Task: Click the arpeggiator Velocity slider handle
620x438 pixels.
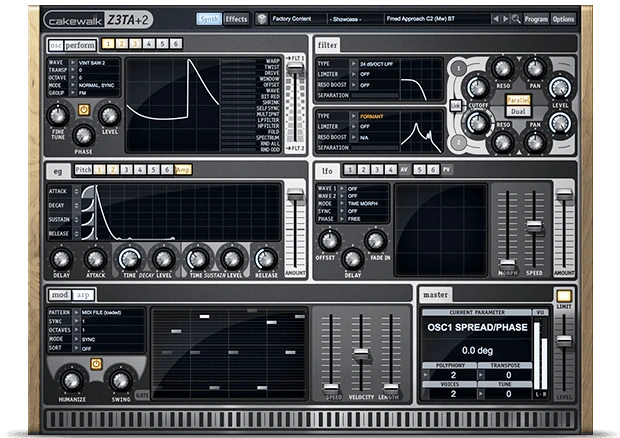Action: pyautogui.click(x=361, y=354)
